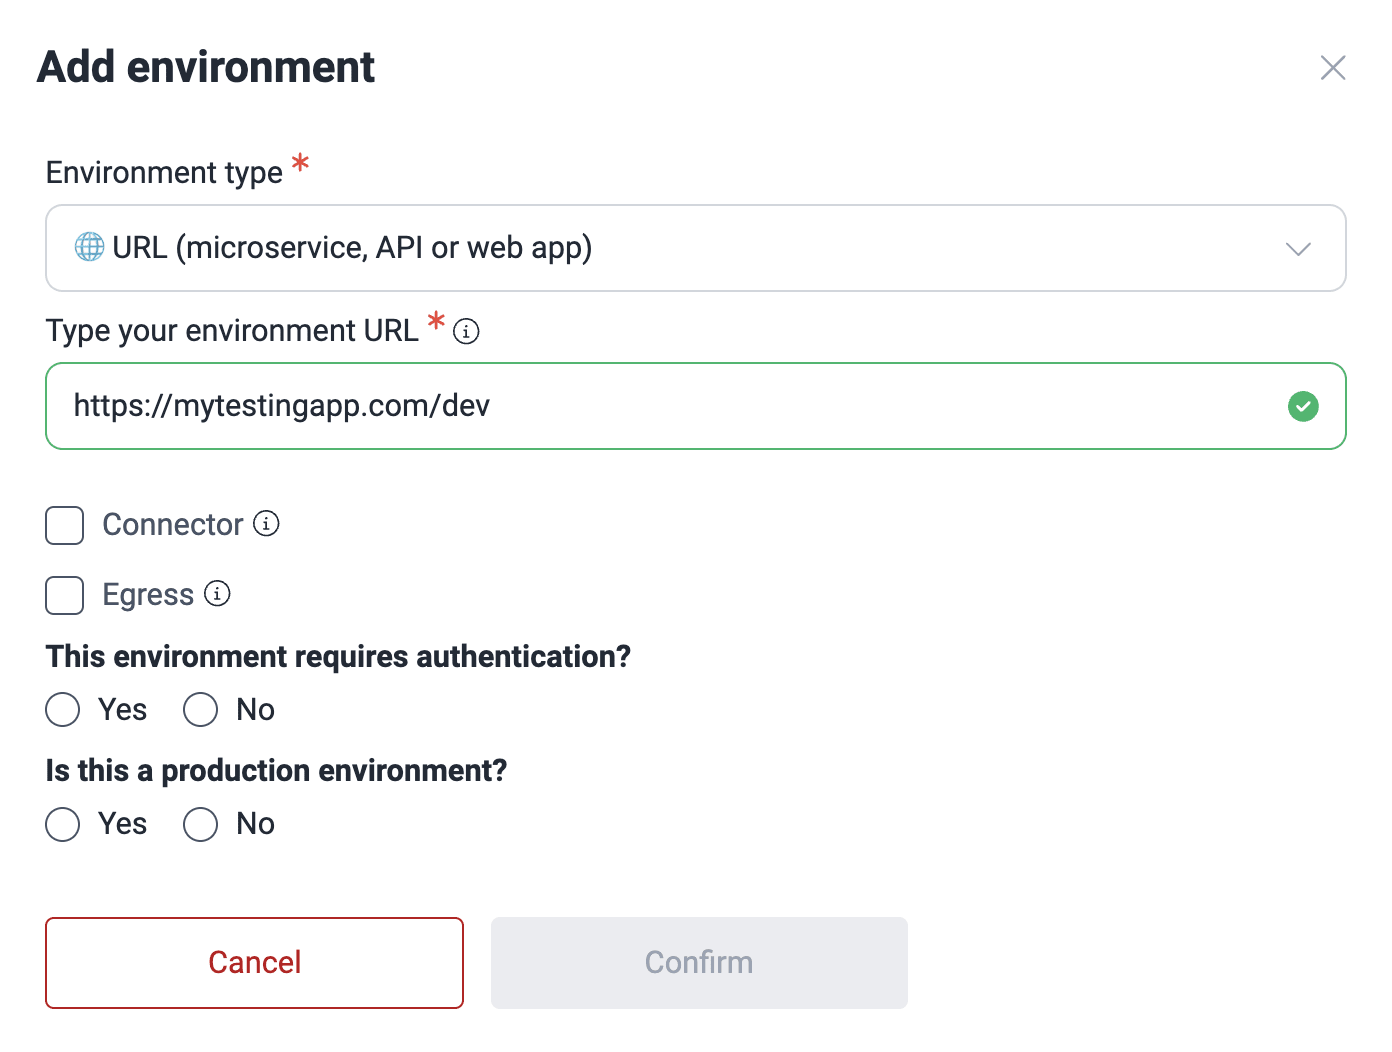Click the green validation checkmark in the URL field
The height and width of the screenshot is (1052, 1392).
1303,406
